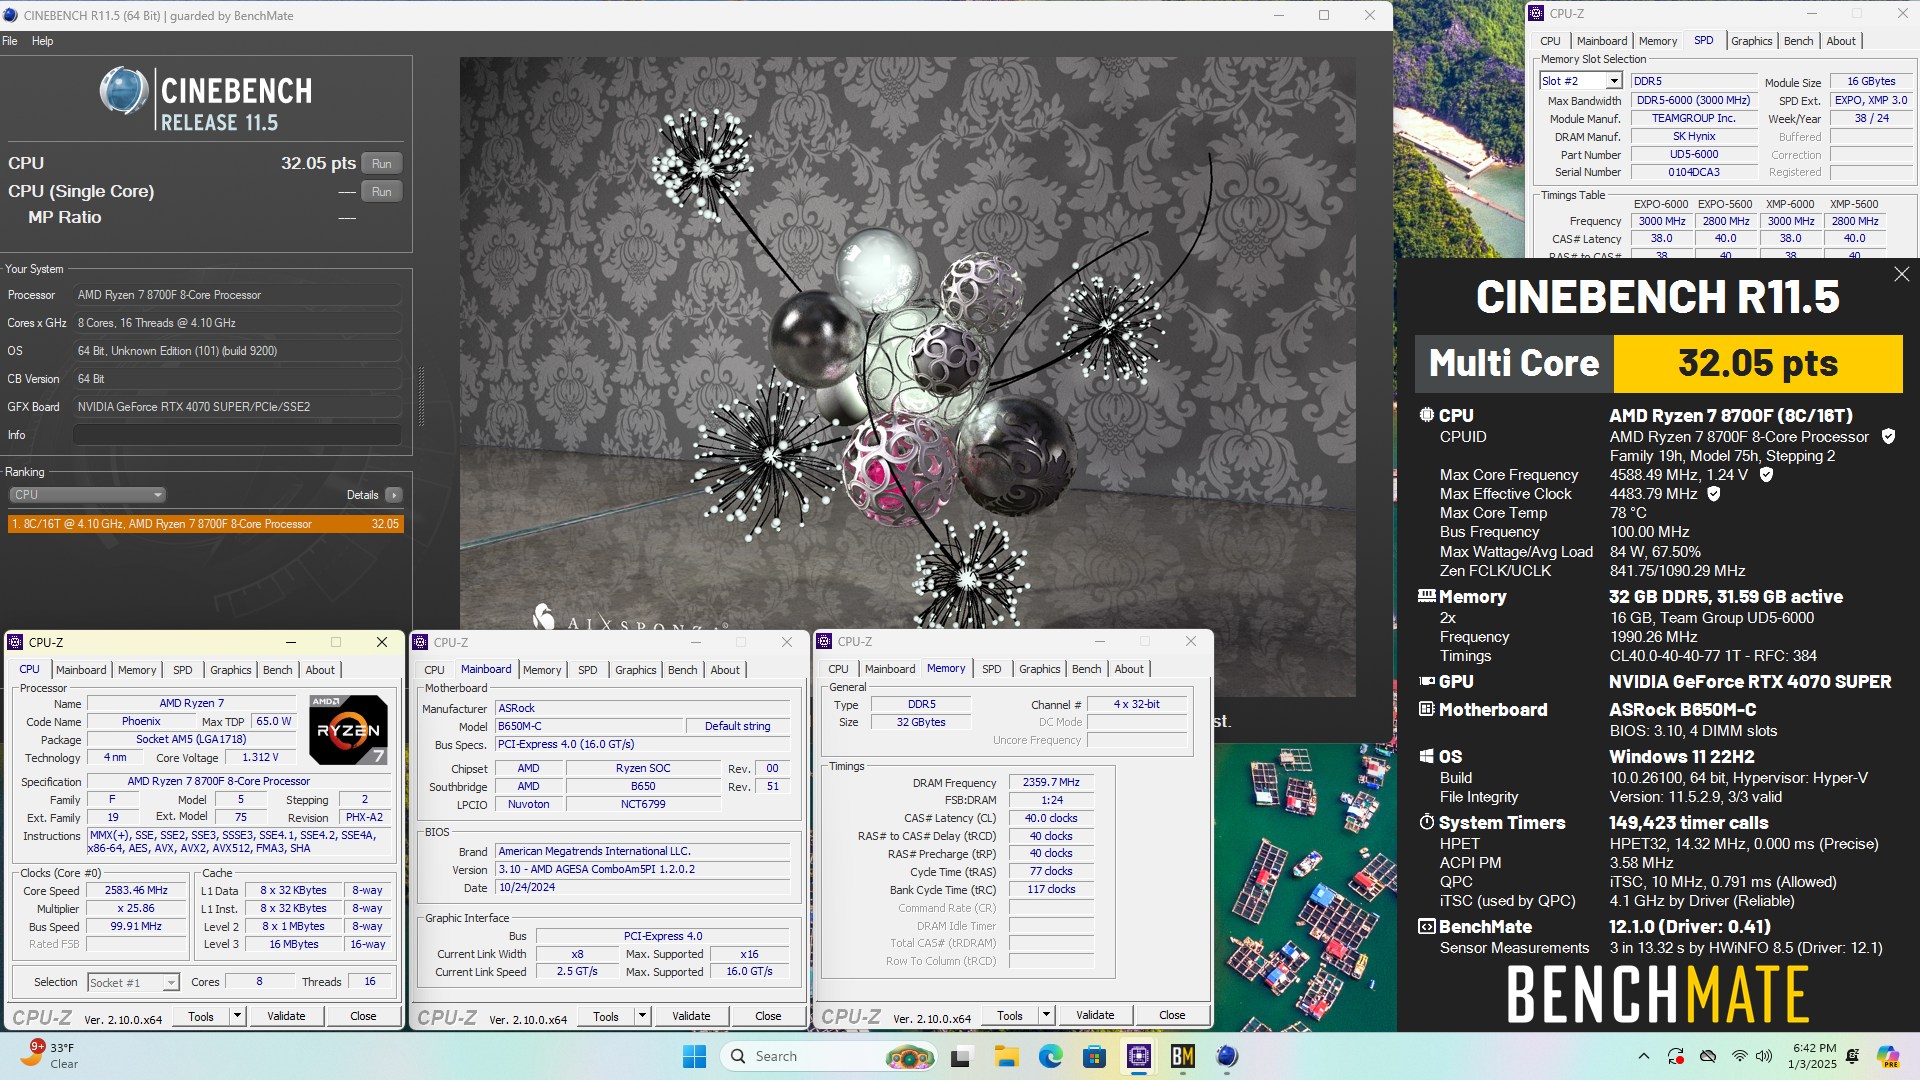Show hidden tray icons chevron

1643,1056
